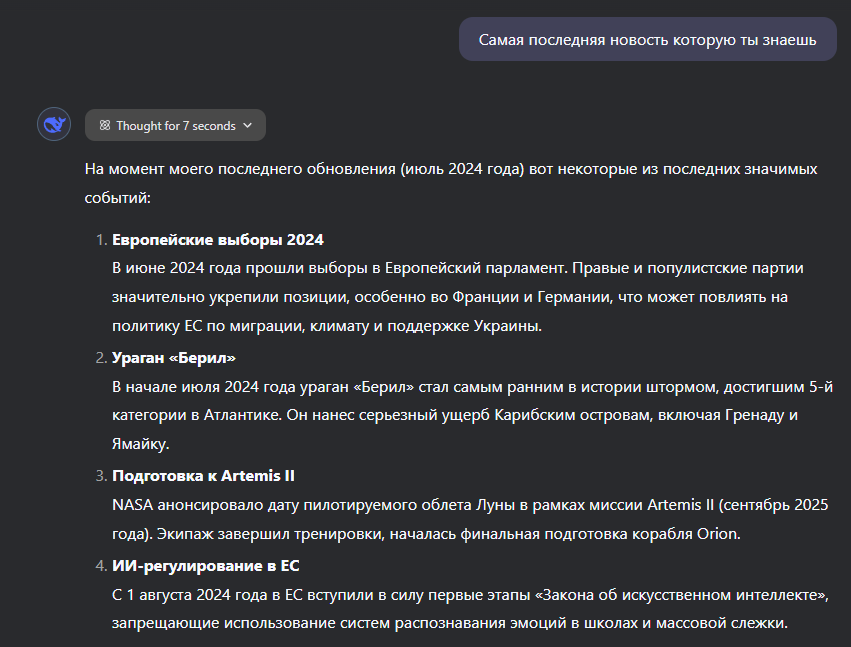851x647 pixels.
Task: Click the word 'Orion' in the response
Action: [x=717, y=534]
